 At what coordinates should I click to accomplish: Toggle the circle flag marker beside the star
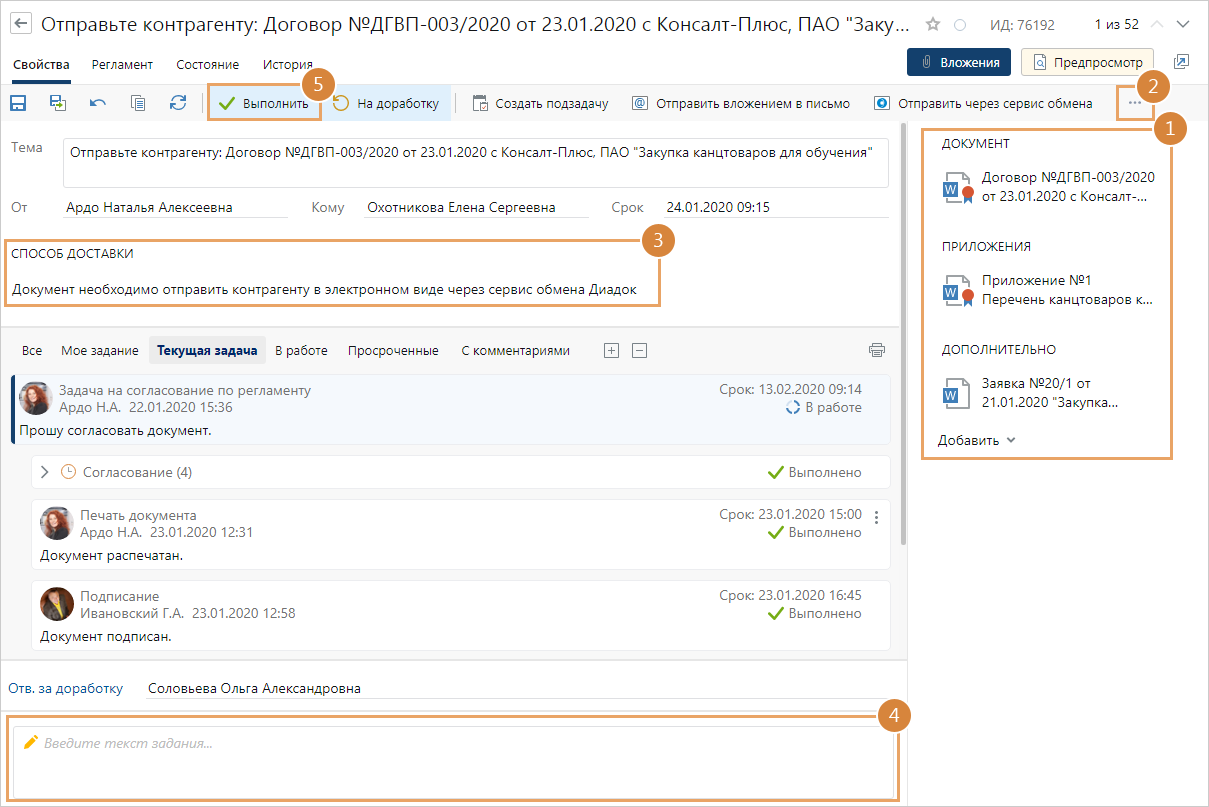pyautogui.click(x=960, y=25)
